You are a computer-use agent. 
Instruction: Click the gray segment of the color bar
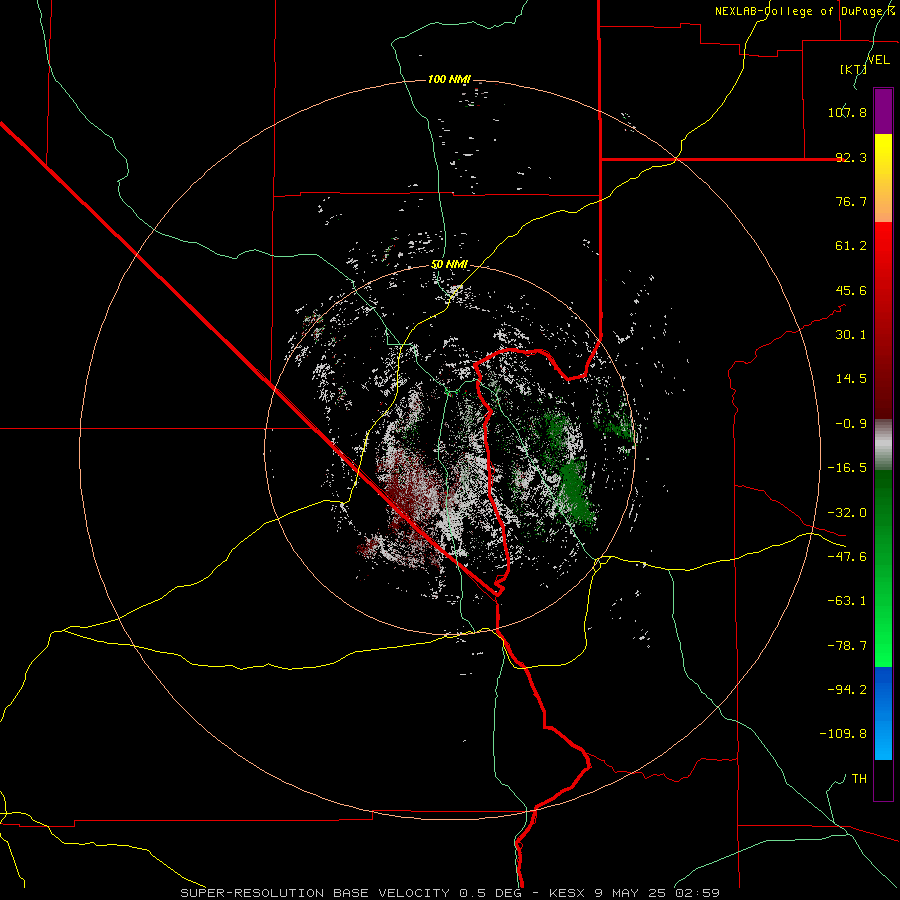click(883, 444)
